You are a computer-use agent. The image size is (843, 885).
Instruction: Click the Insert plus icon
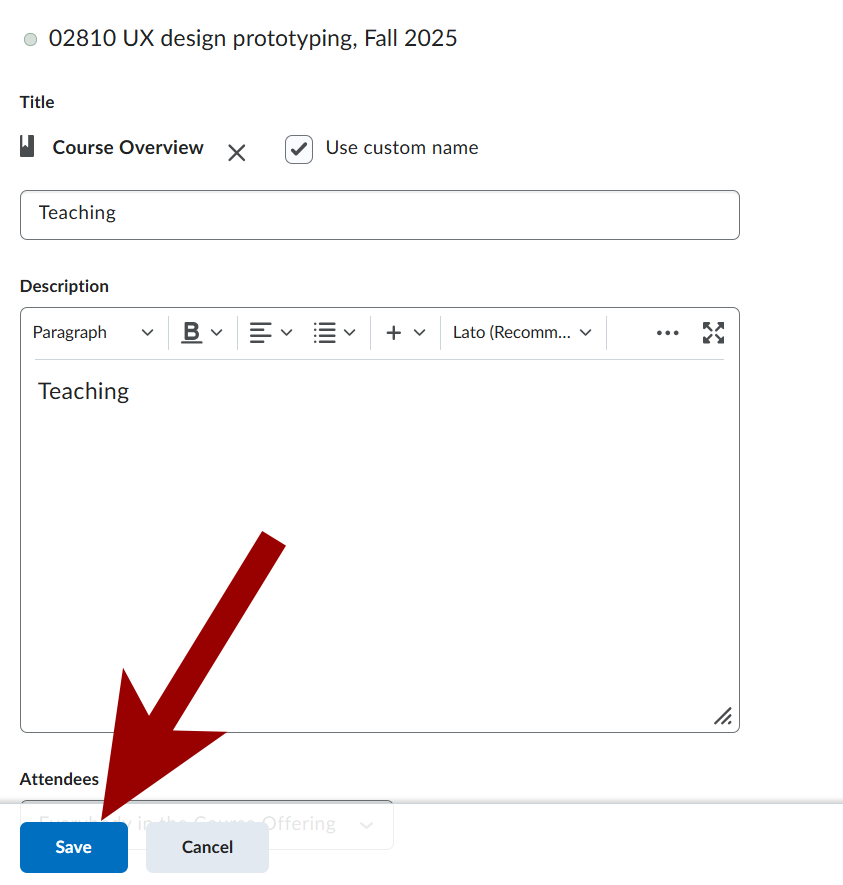pyautogui.click(x=394, y=333)
